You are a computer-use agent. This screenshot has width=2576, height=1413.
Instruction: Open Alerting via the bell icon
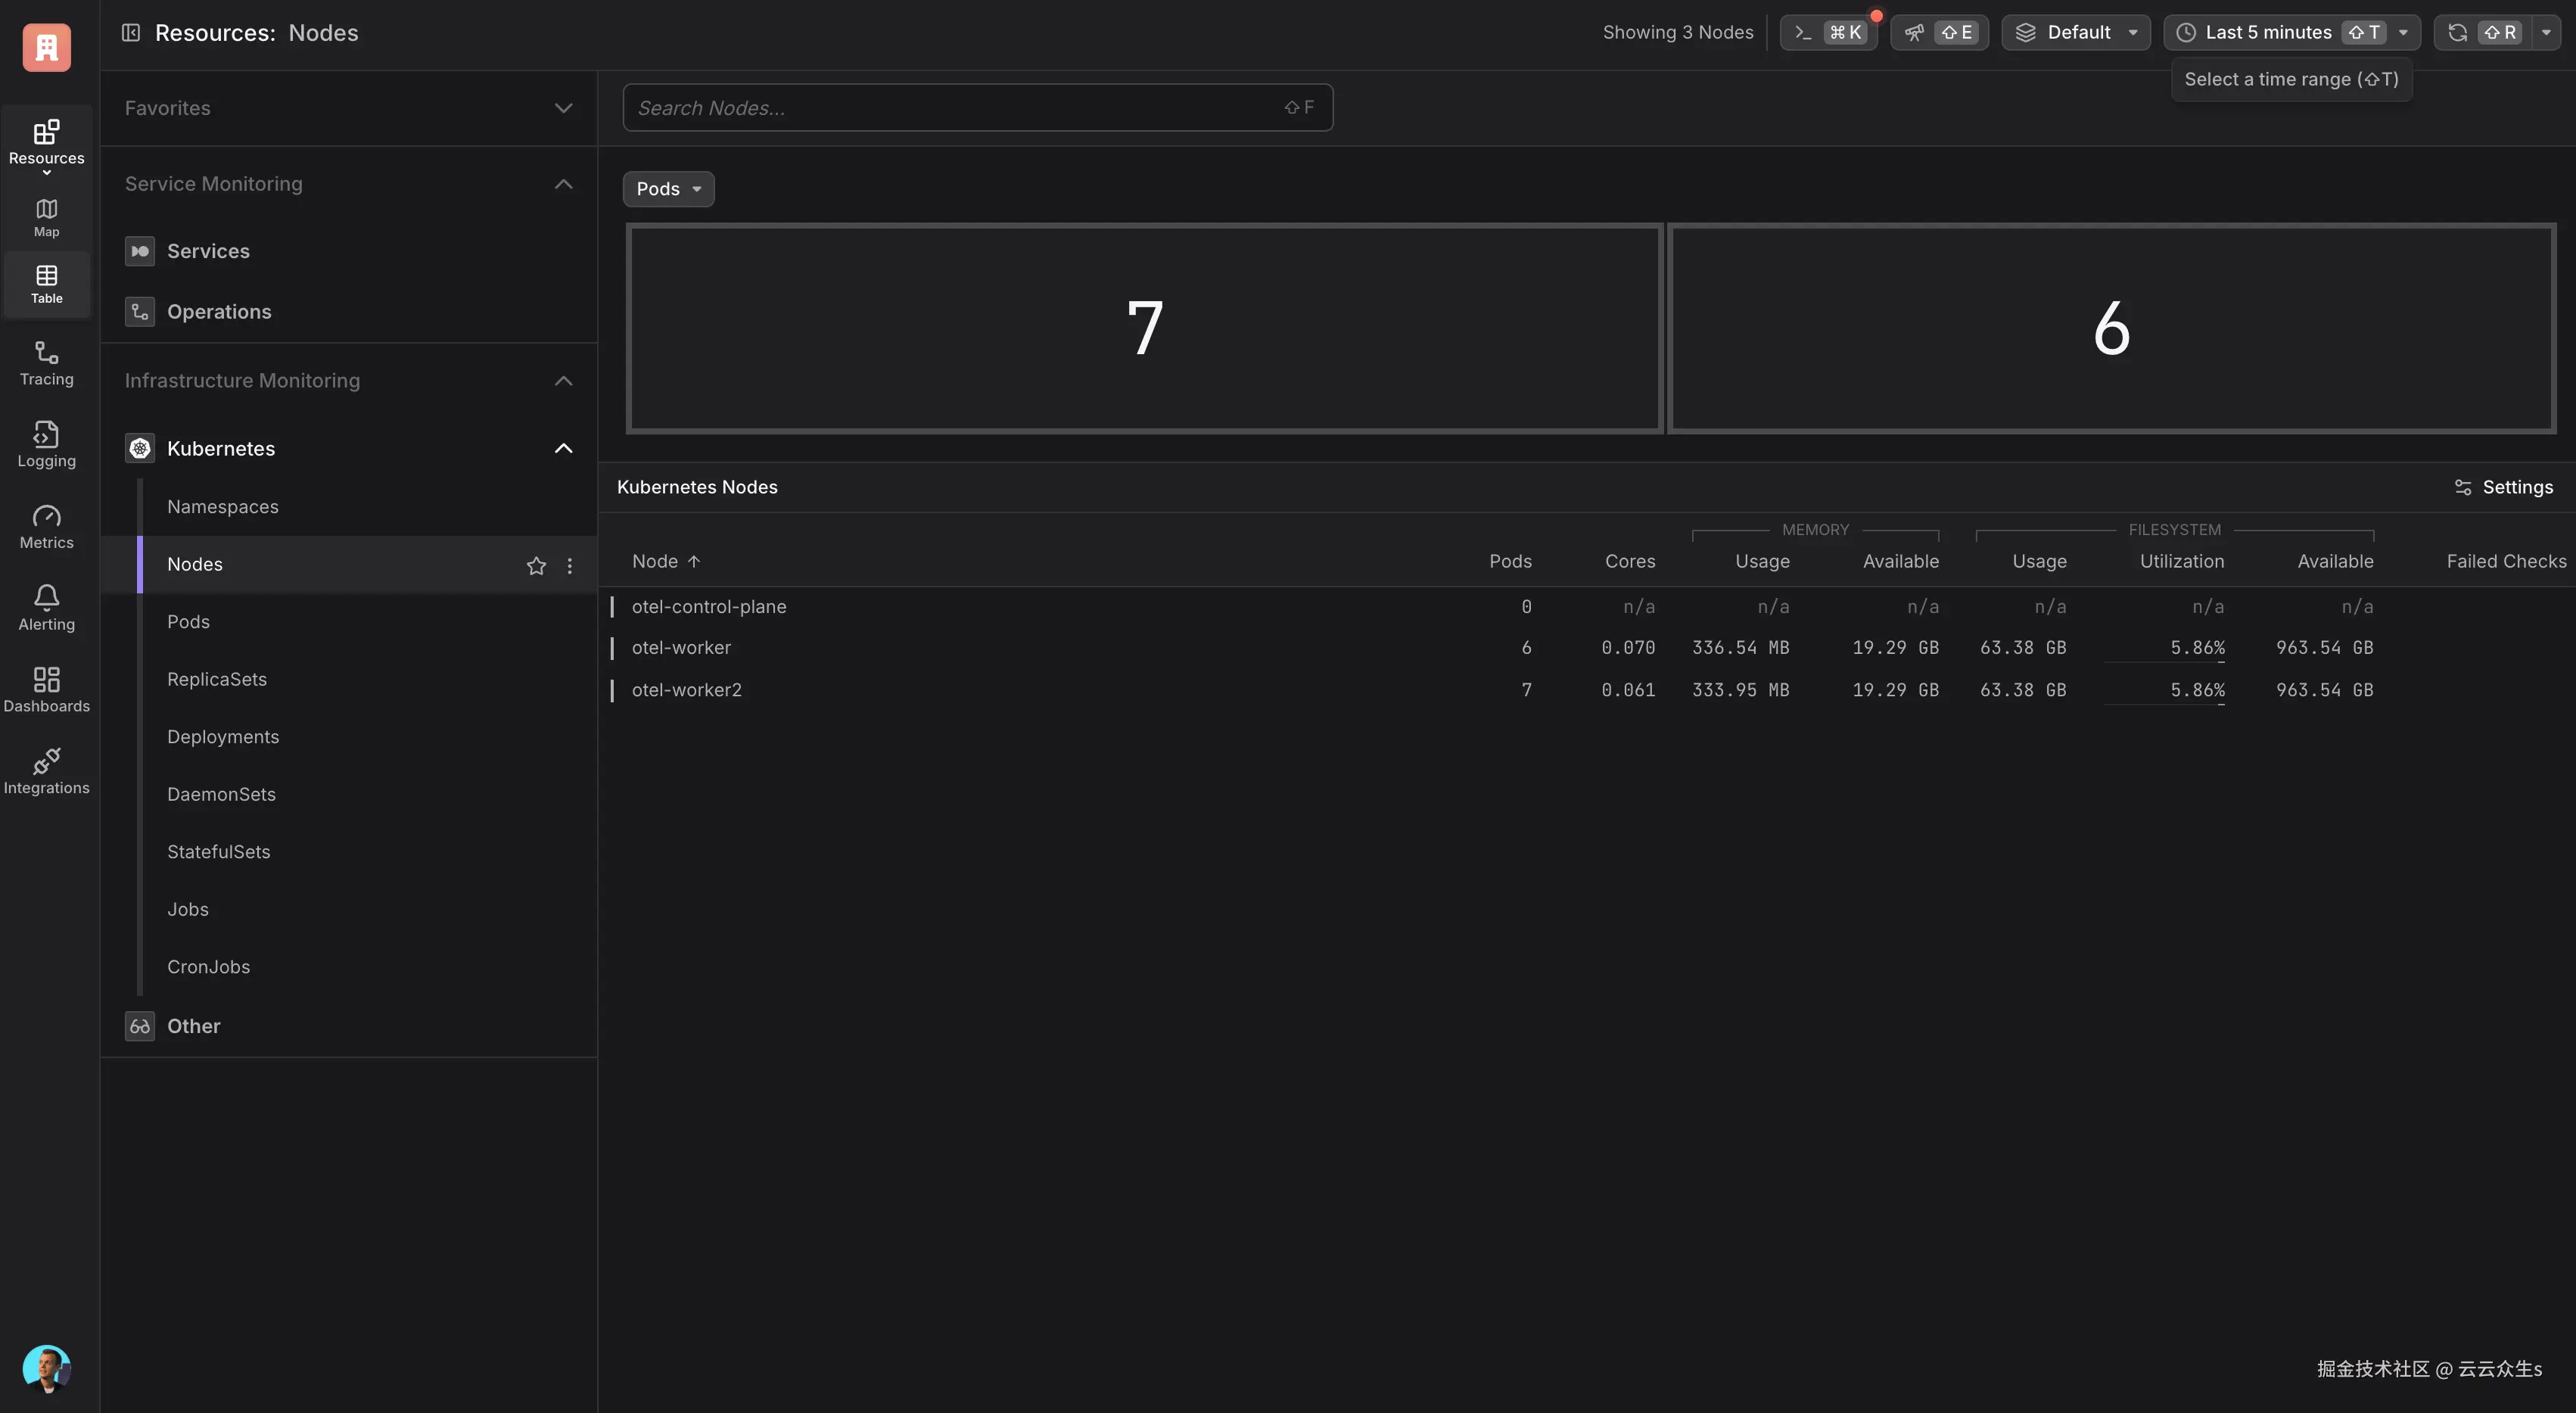[46, 598]
